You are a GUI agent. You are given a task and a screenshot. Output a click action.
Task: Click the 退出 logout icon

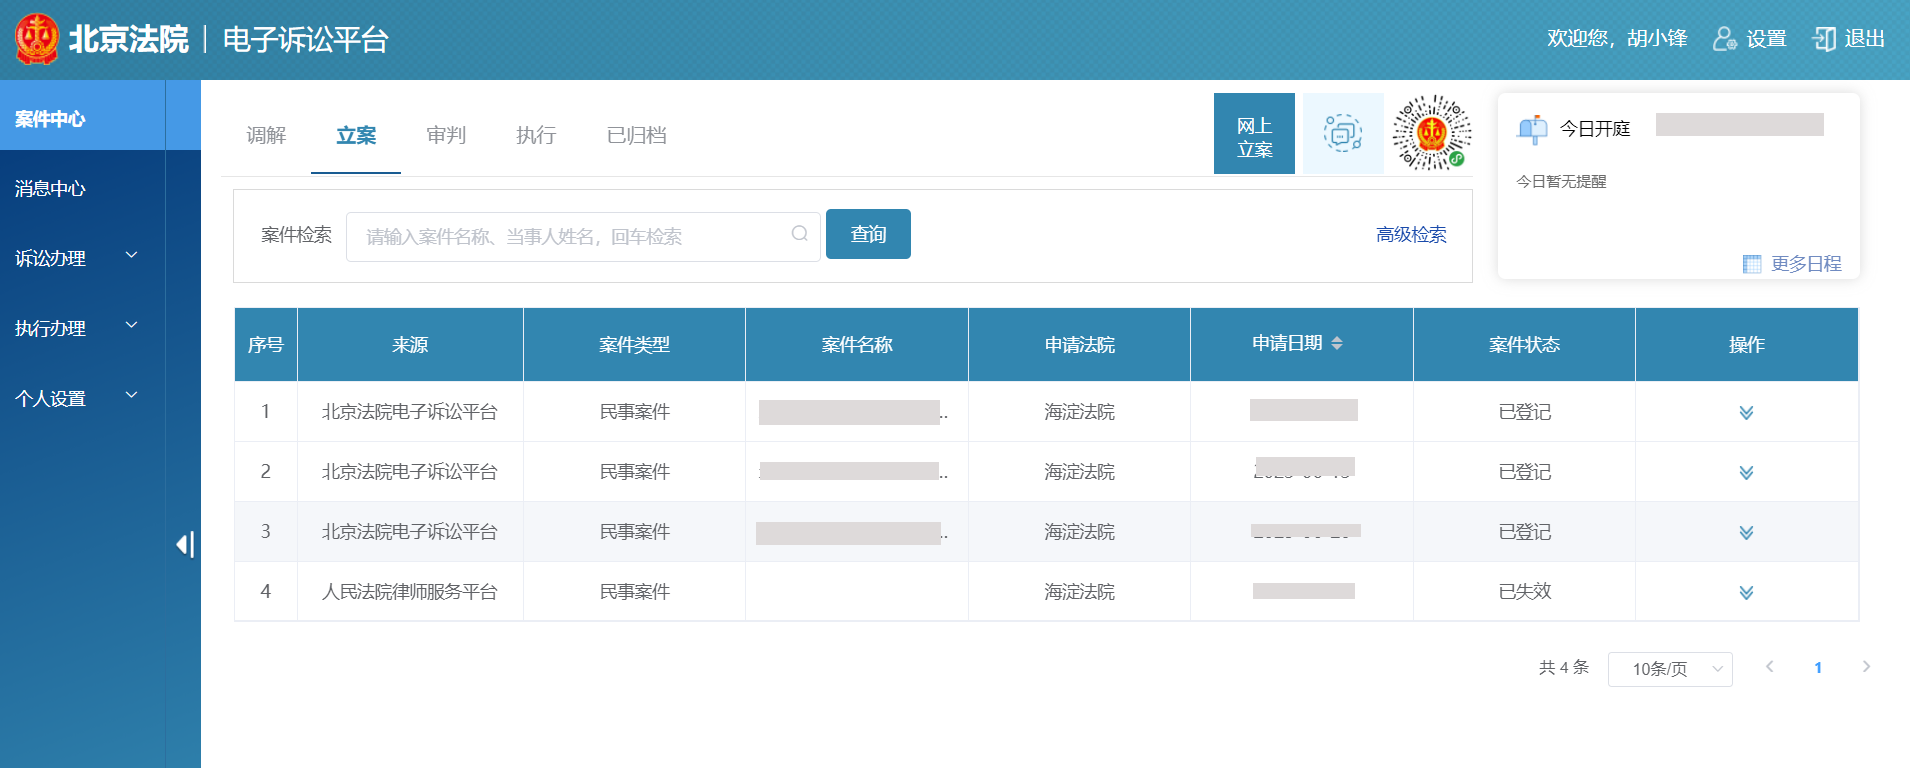1824,39
